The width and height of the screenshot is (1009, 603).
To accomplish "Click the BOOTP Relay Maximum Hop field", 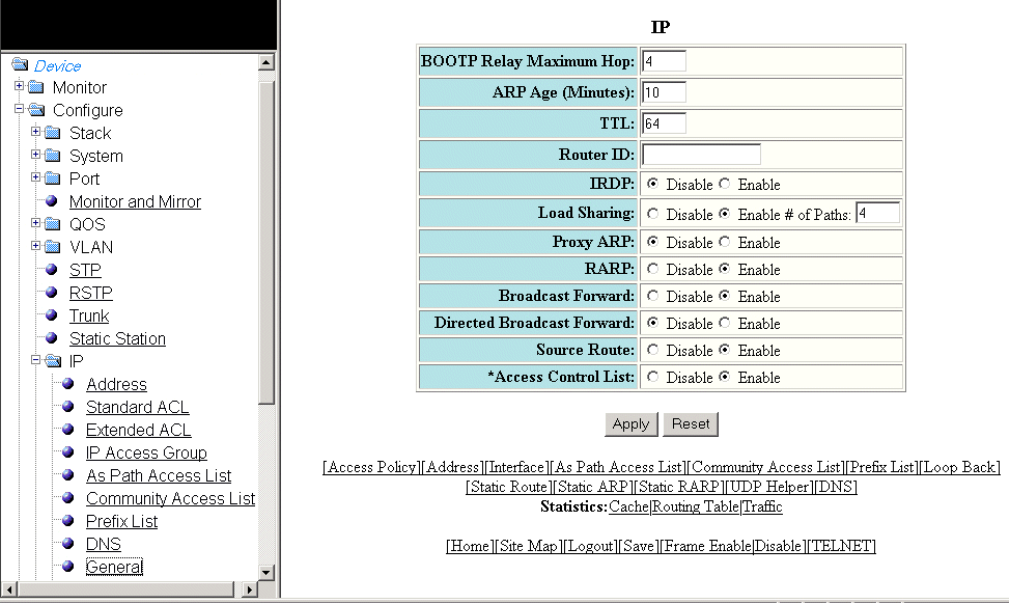I will point(664,61).
